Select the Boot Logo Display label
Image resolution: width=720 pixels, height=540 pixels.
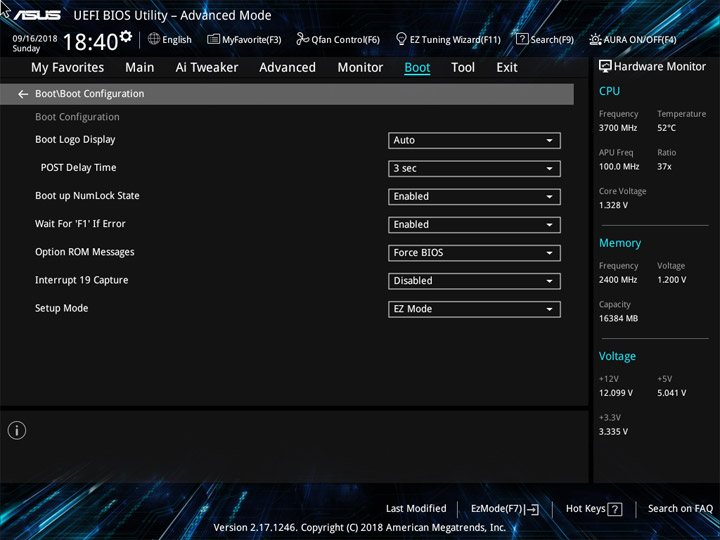tap(75, 140)
